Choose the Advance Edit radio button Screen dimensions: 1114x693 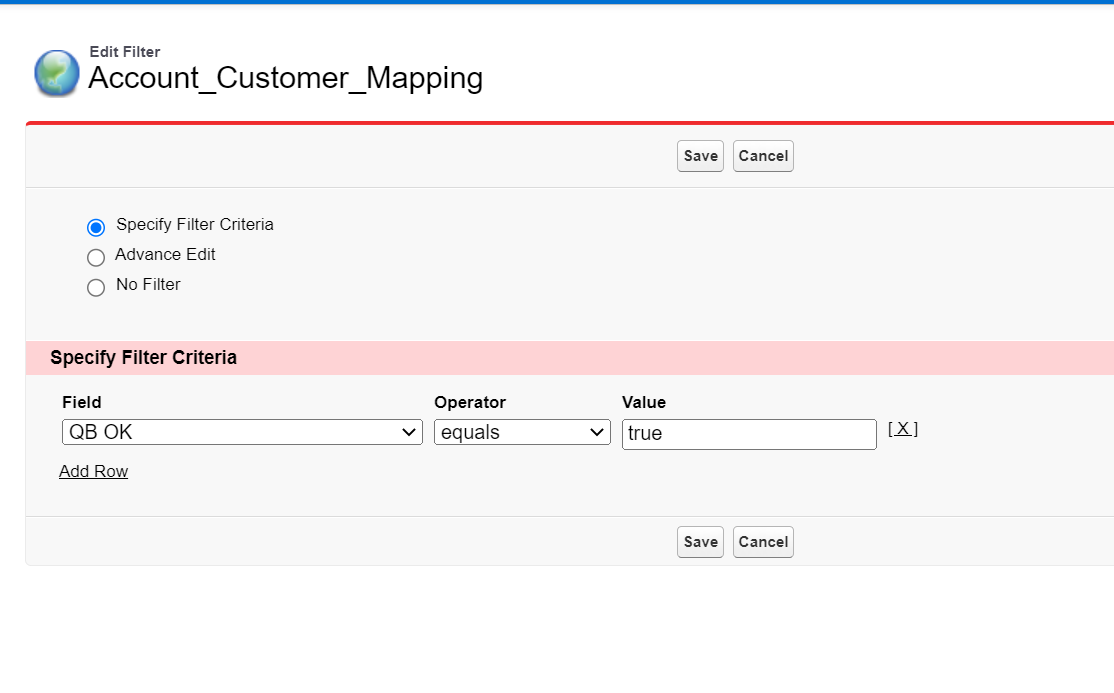(x=96, y=257)
